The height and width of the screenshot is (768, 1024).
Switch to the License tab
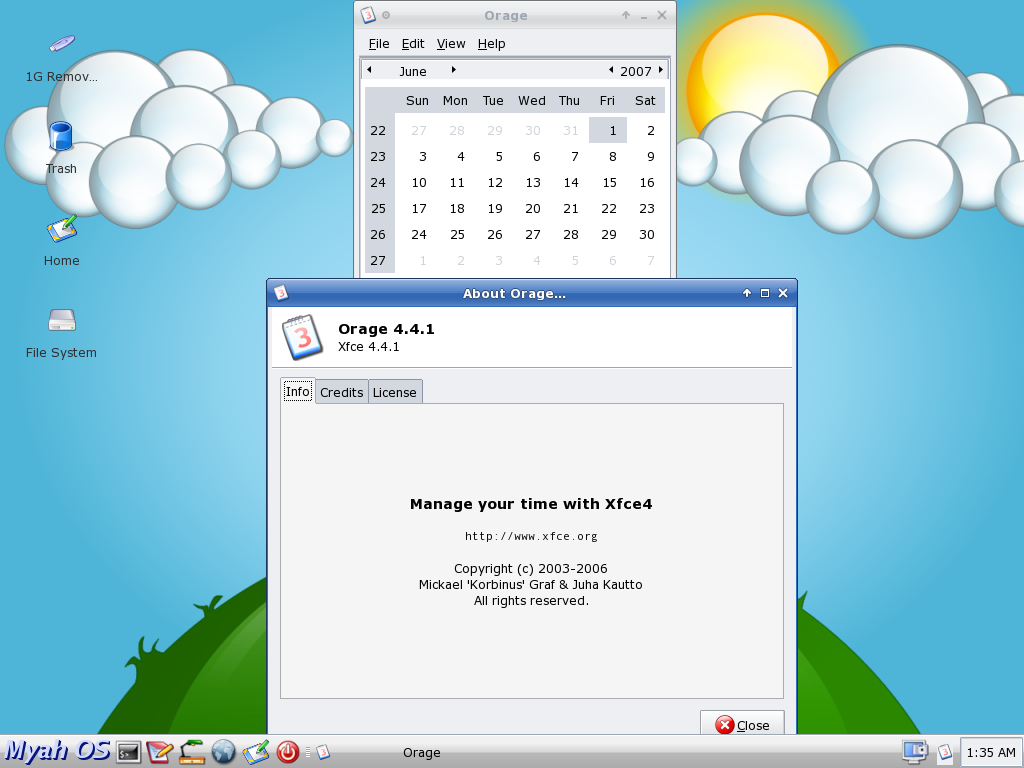pyautogui.click(x=394, y=392)
